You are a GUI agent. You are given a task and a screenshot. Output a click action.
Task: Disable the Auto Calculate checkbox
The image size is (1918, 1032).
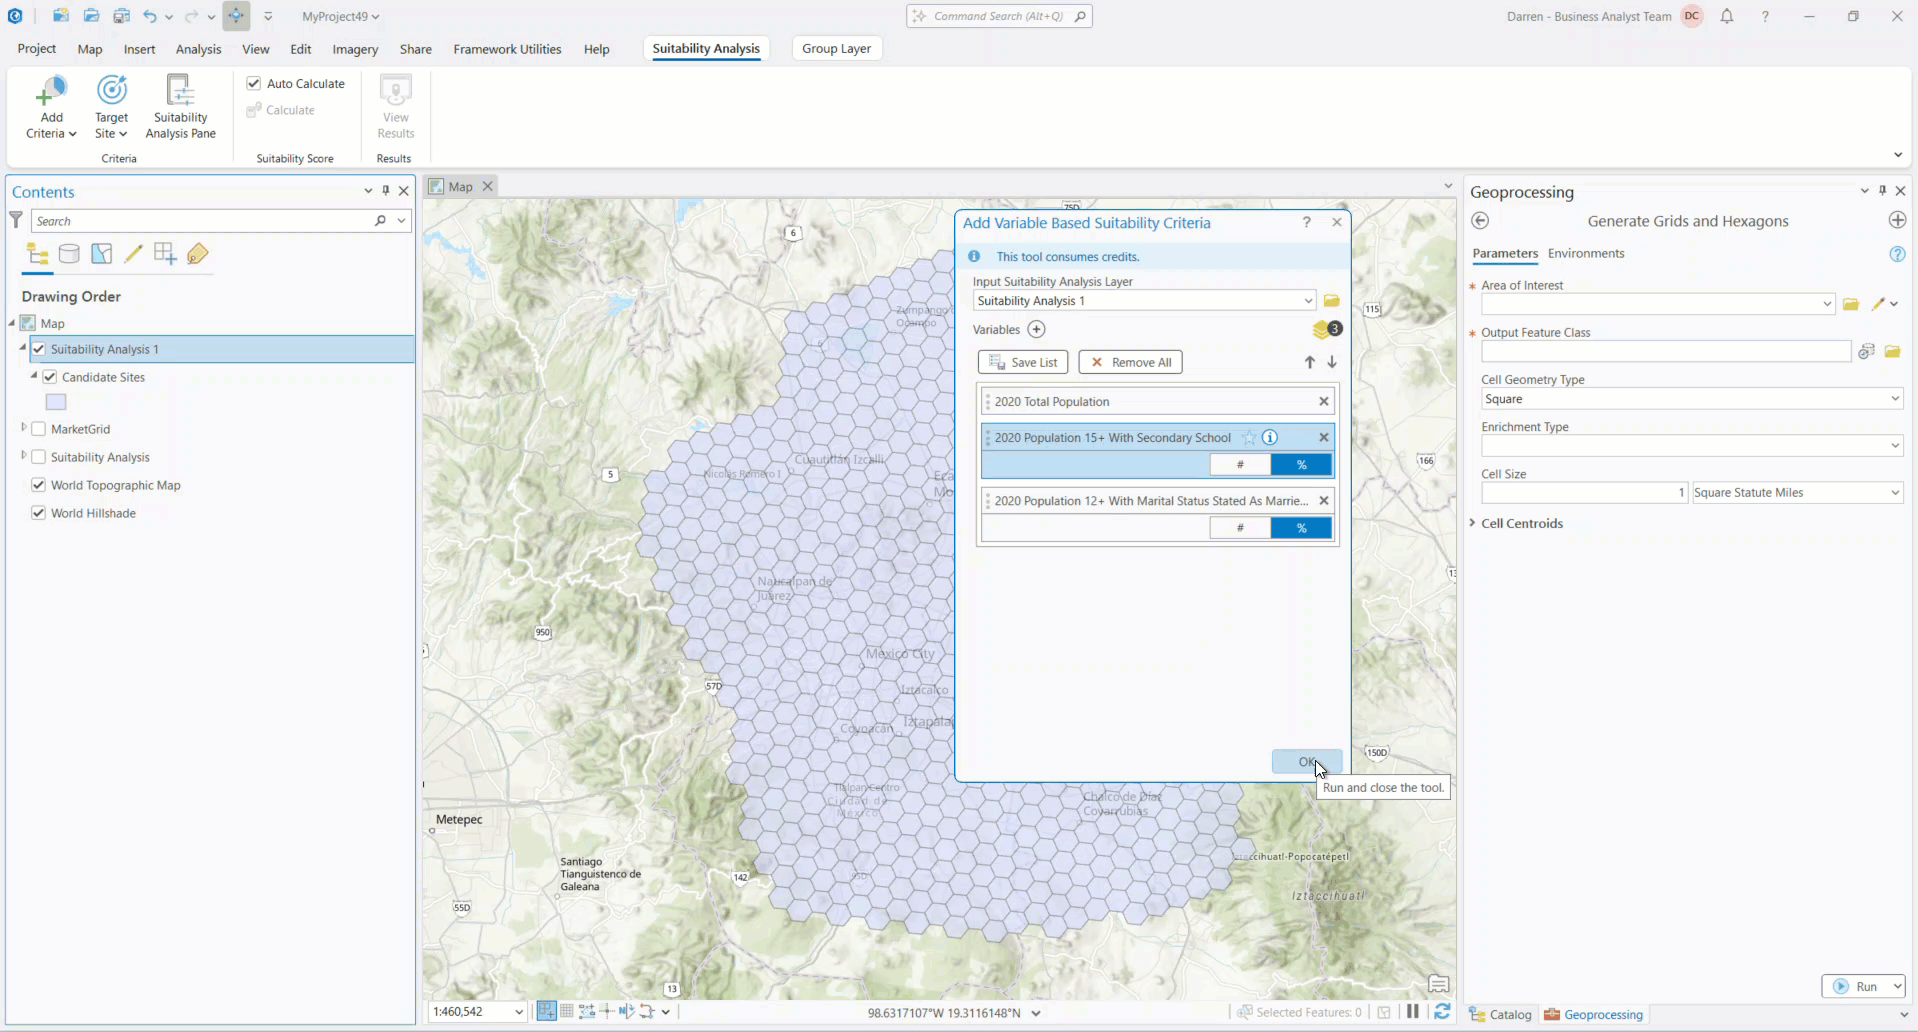point(254,83)
